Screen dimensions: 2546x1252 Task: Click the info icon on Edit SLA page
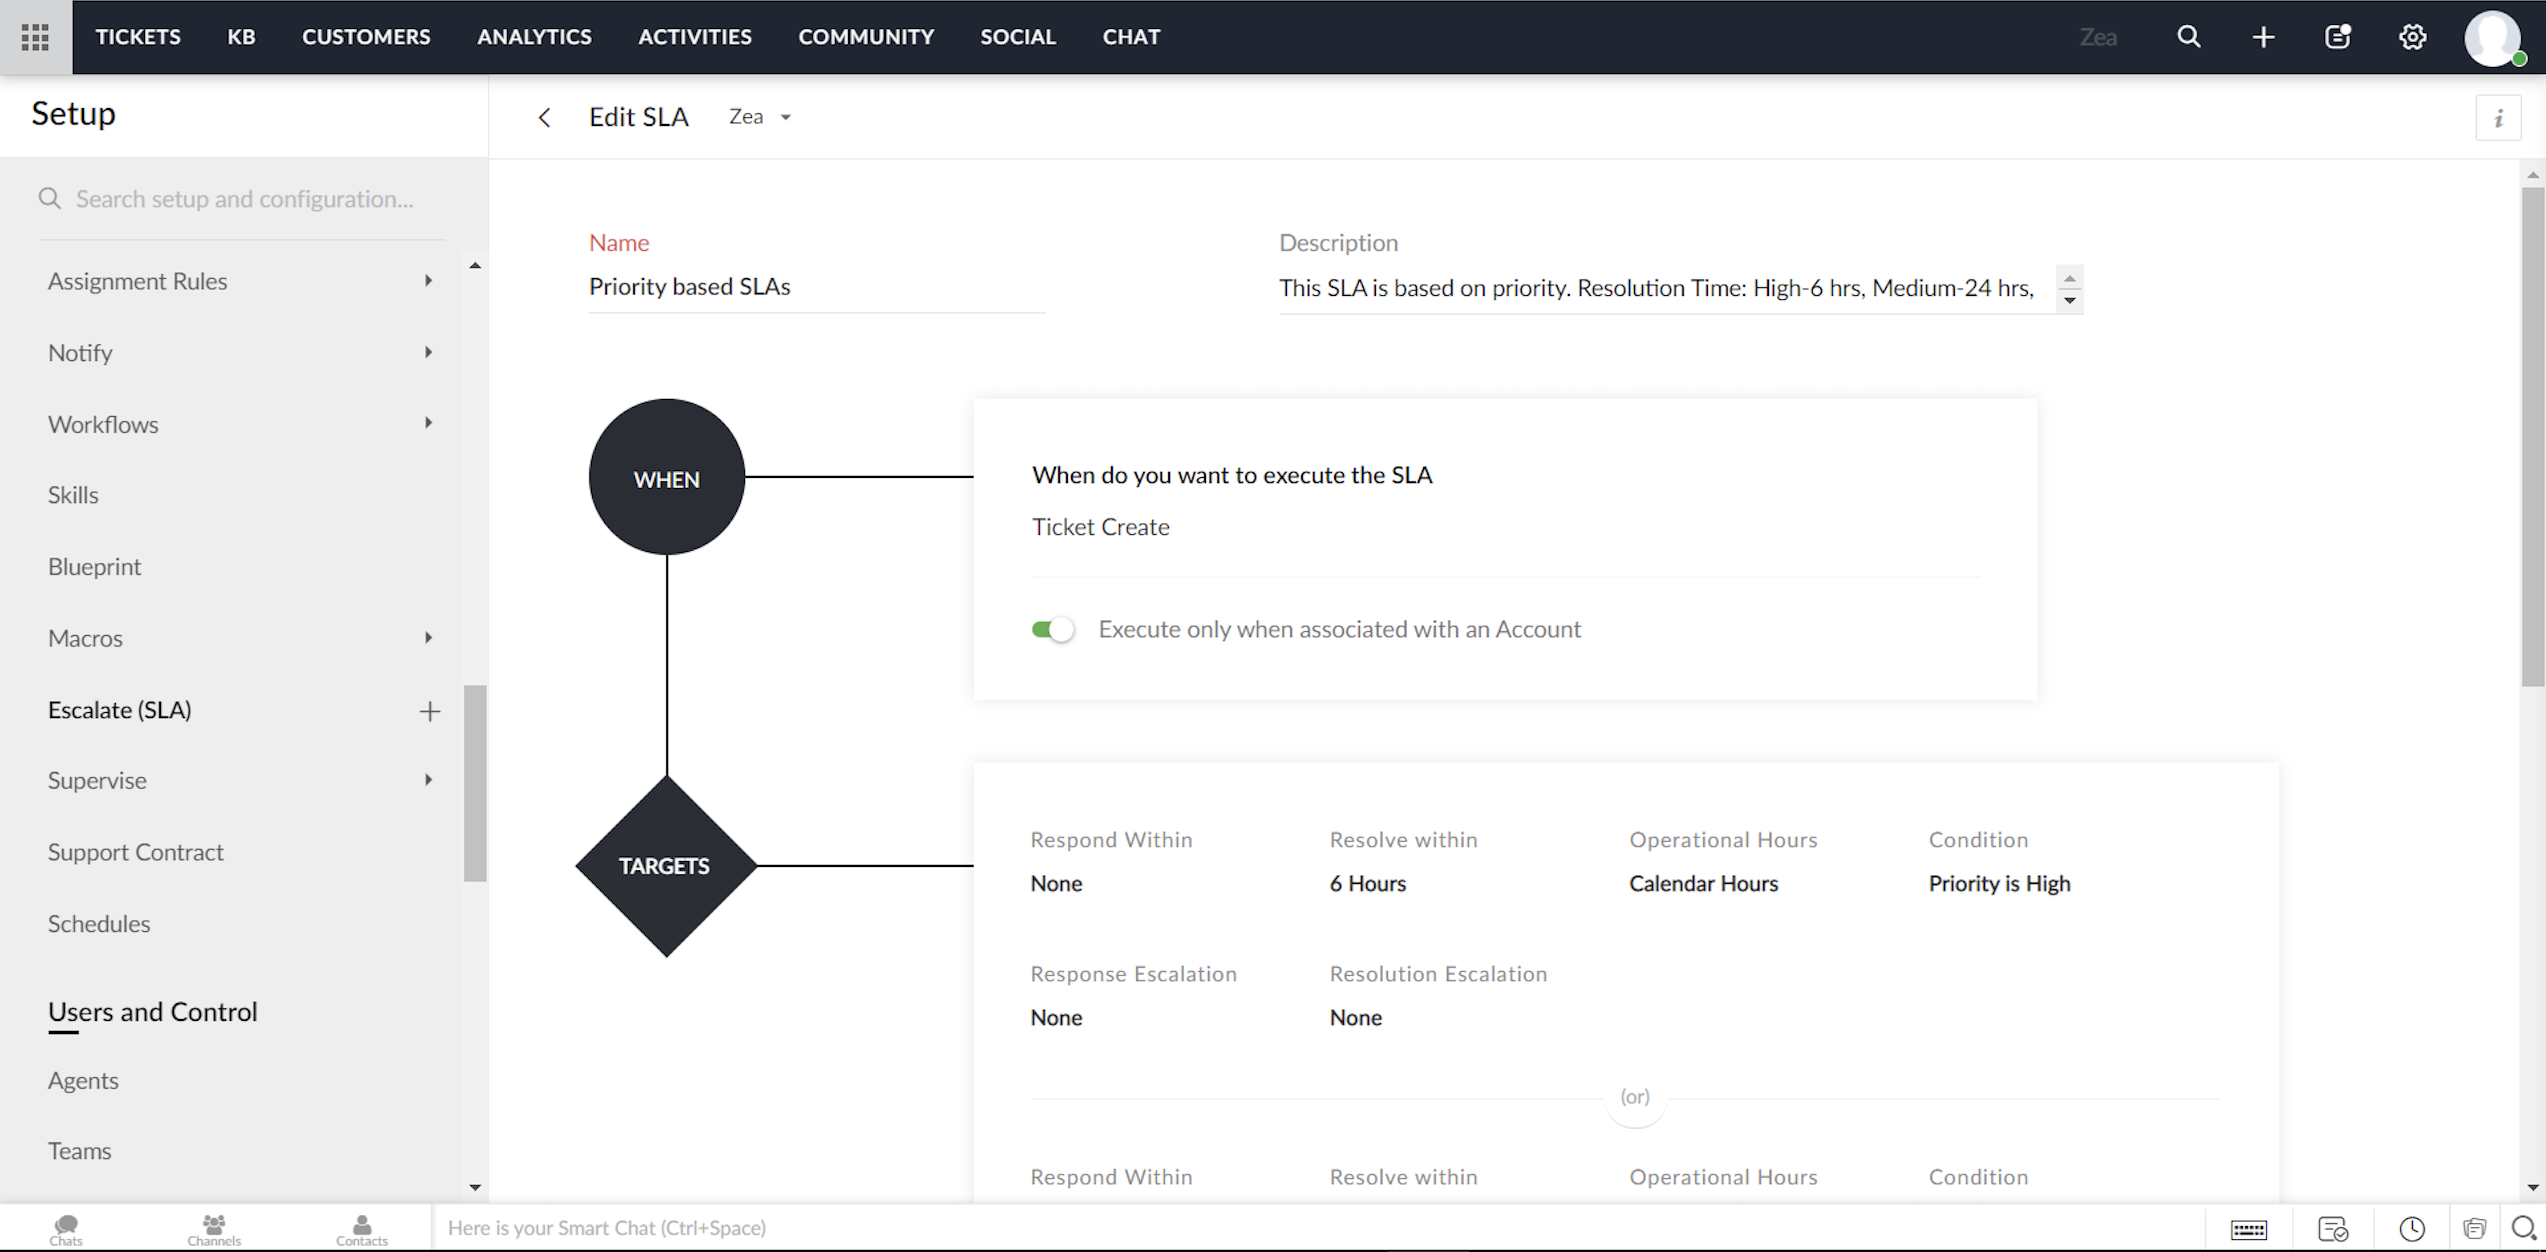2498,119
